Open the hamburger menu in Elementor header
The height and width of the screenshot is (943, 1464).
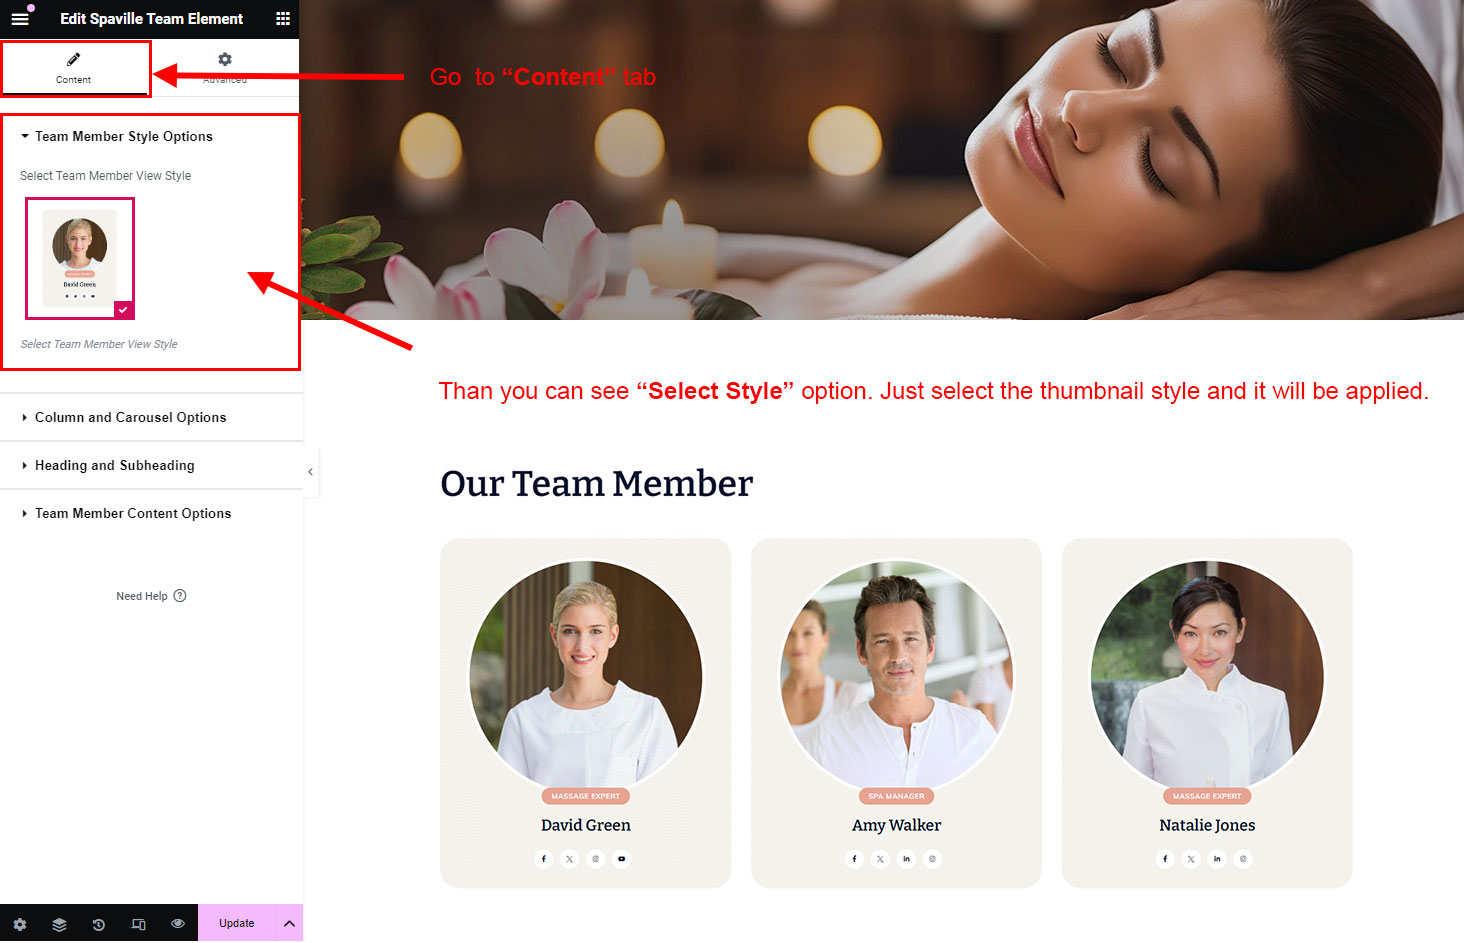click(x=20, y=19)
